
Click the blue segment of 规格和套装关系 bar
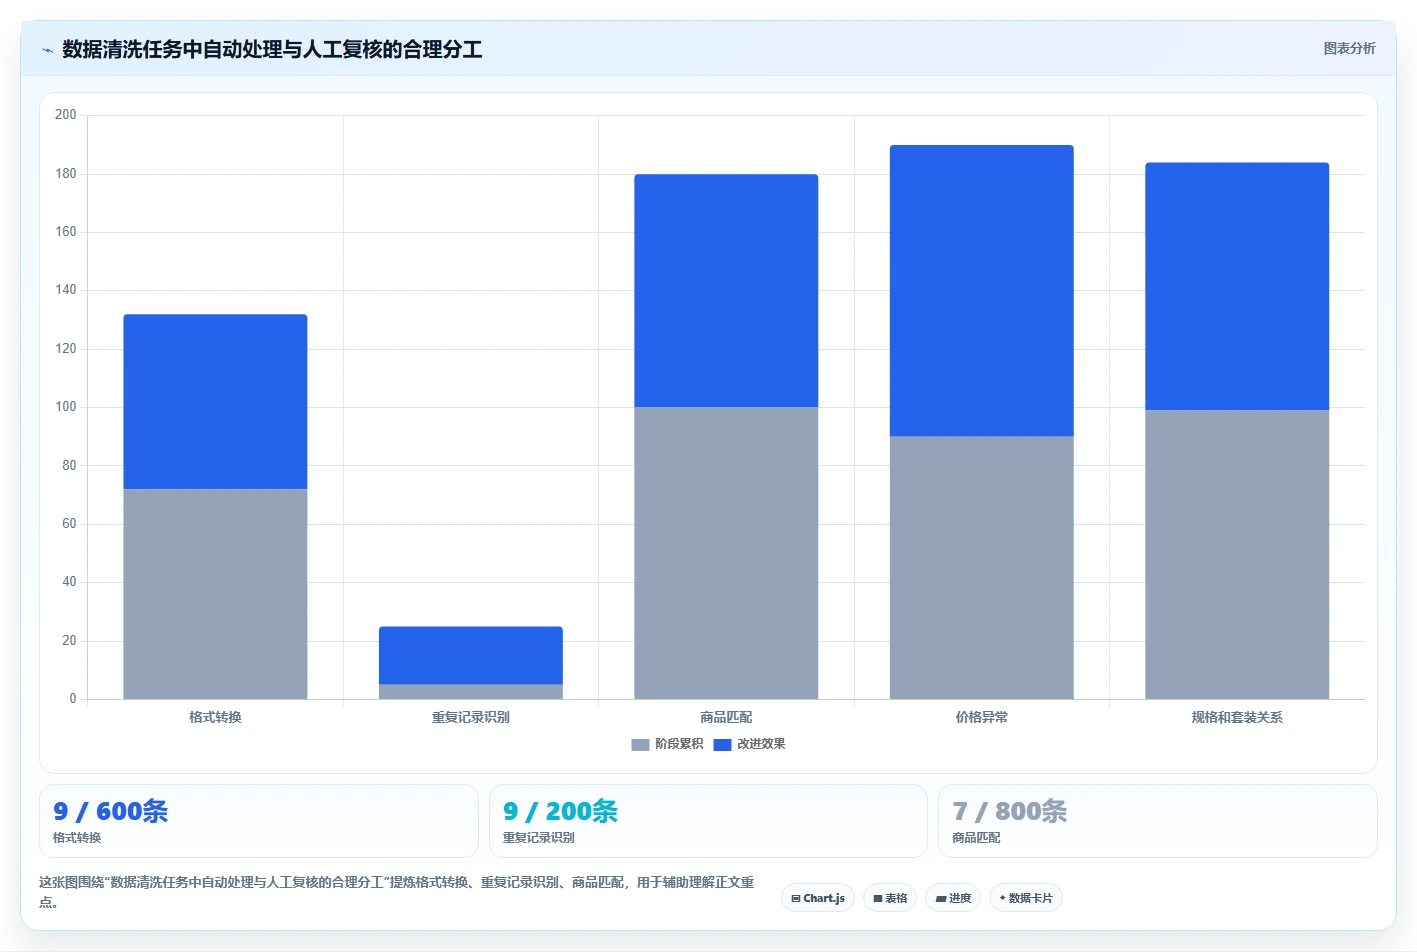[1237, 287]
